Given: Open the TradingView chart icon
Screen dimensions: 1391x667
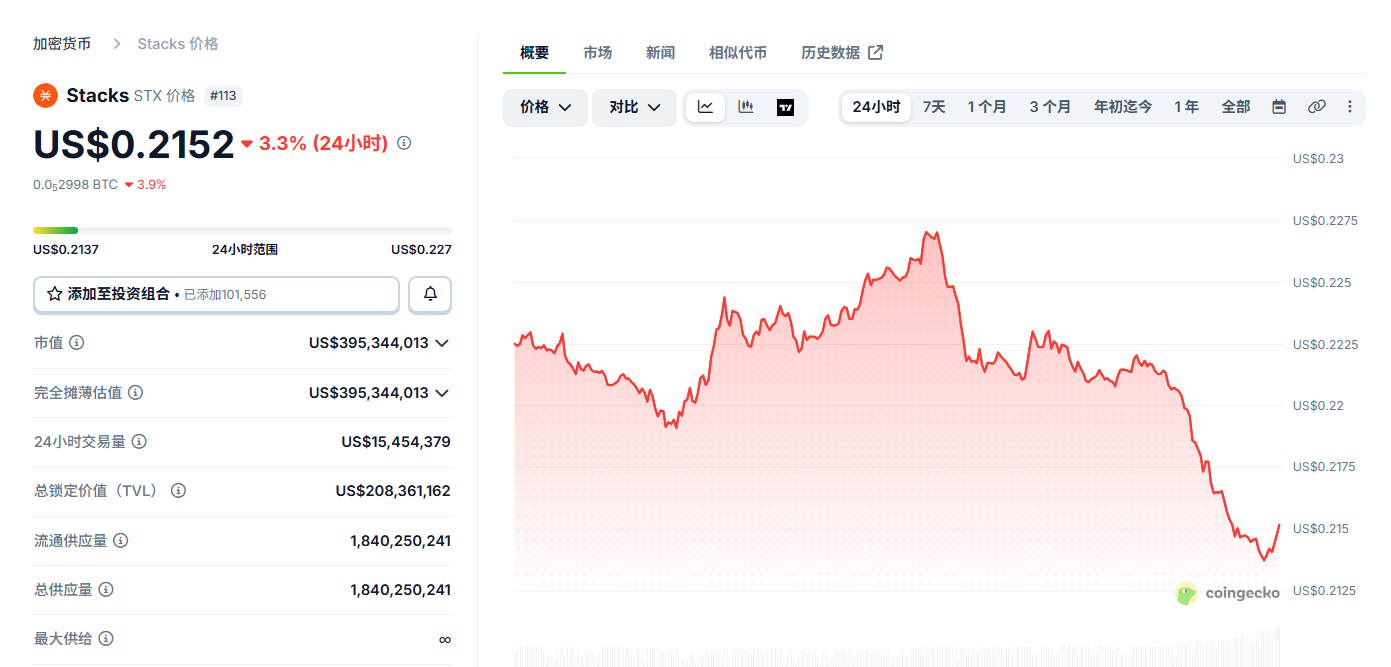Looking at the screenshot, I should point(785,107).
